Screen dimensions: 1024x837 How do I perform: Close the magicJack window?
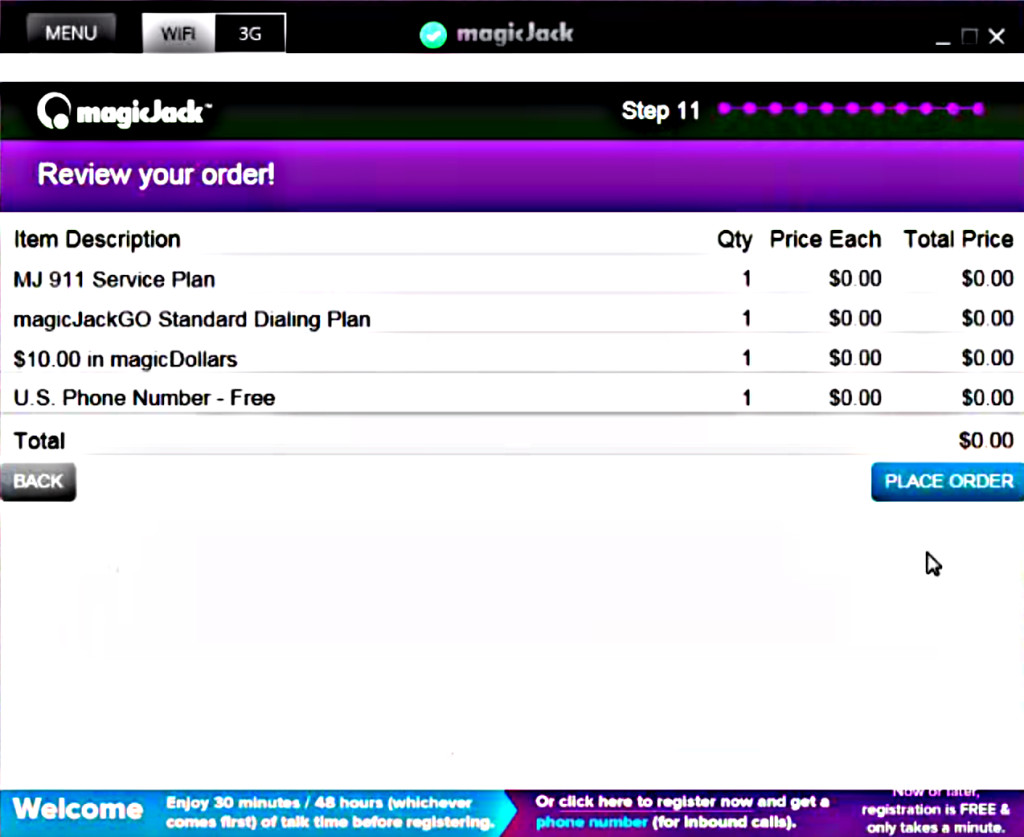click(996, 37)
